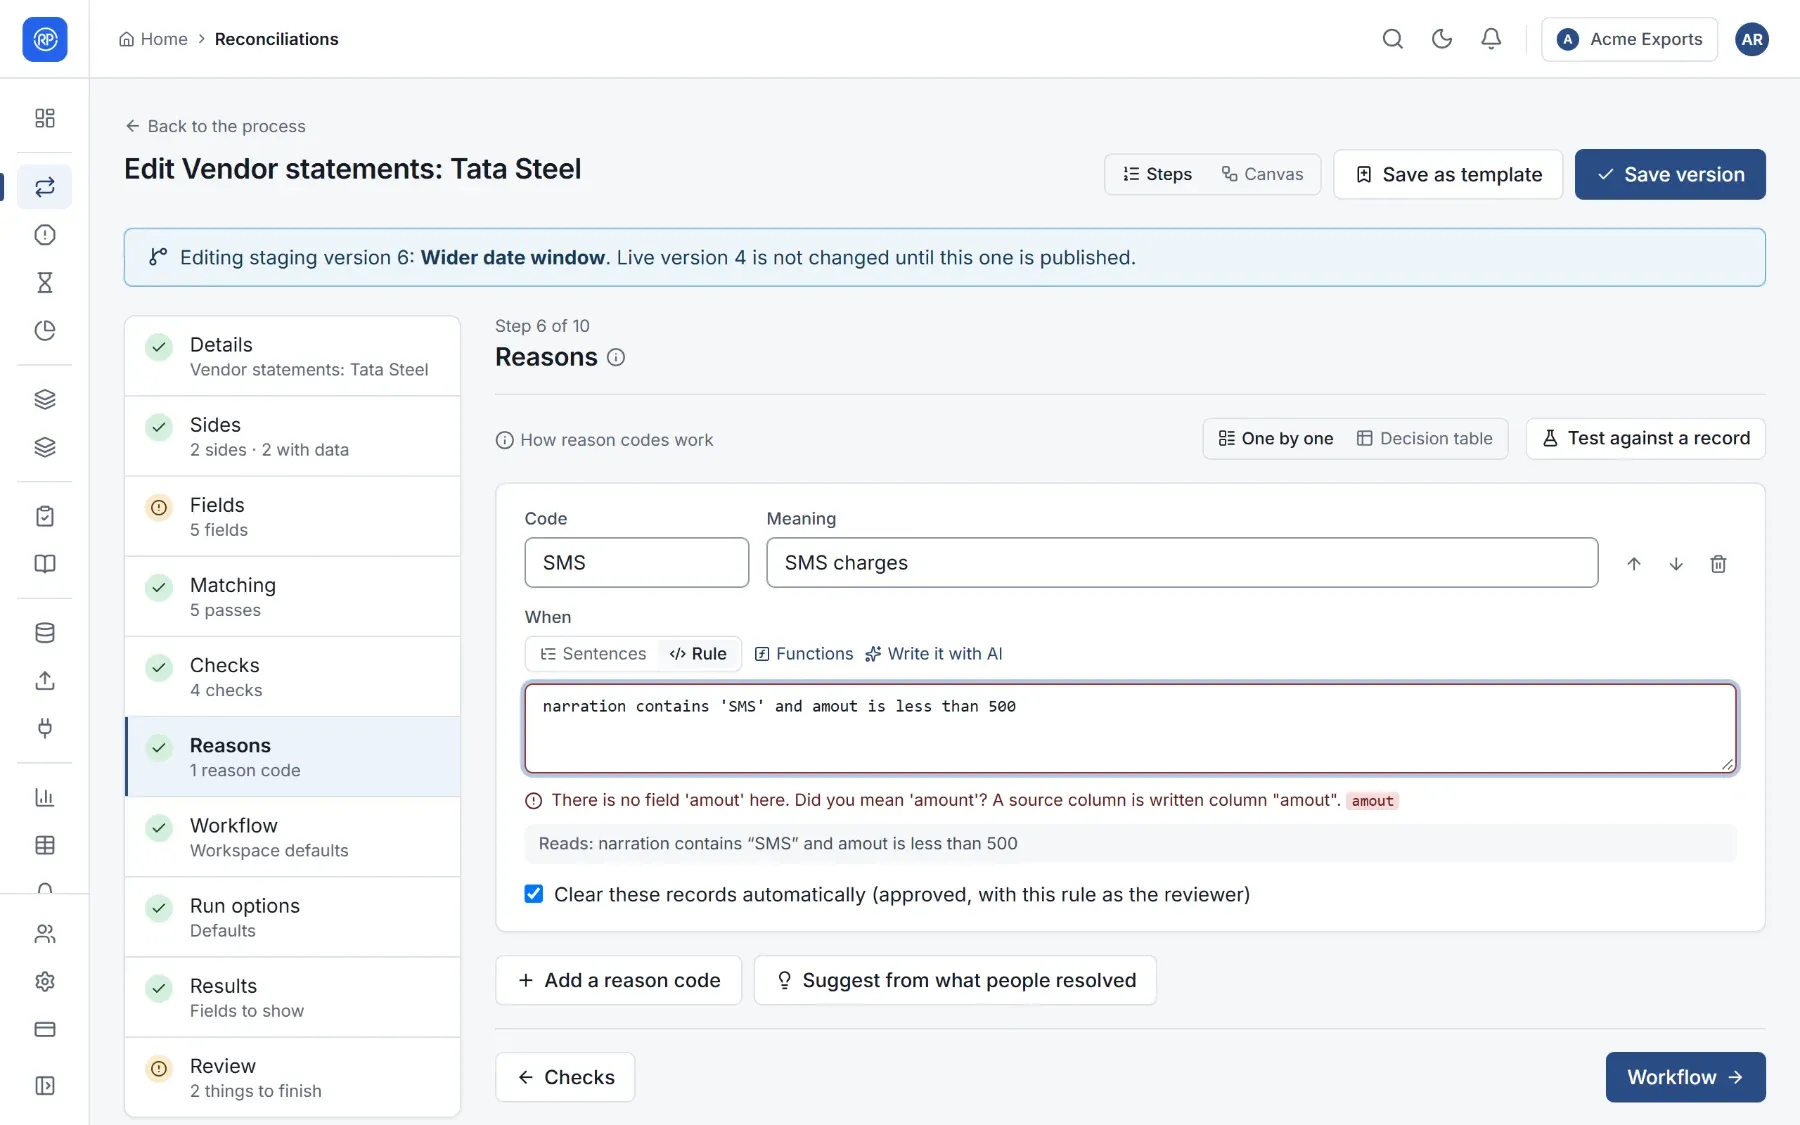
Task: Delete the SMS reason code
Action: tap(1718, 564)
